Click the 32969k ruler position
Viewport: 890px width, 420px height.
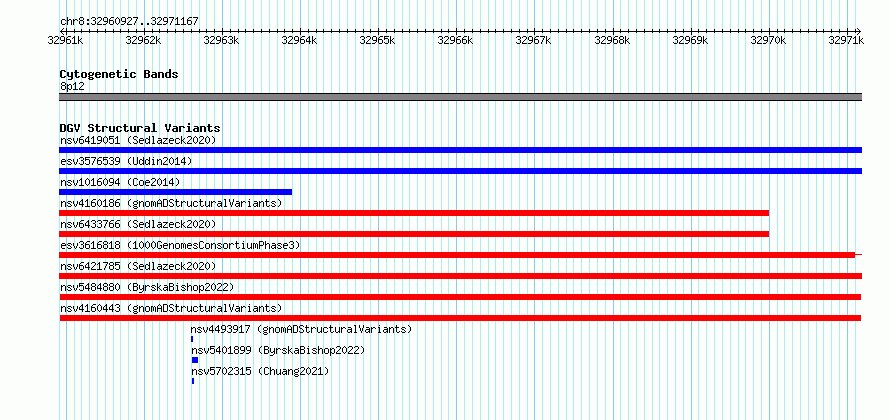pyautogui.click(x=691, y=40)
